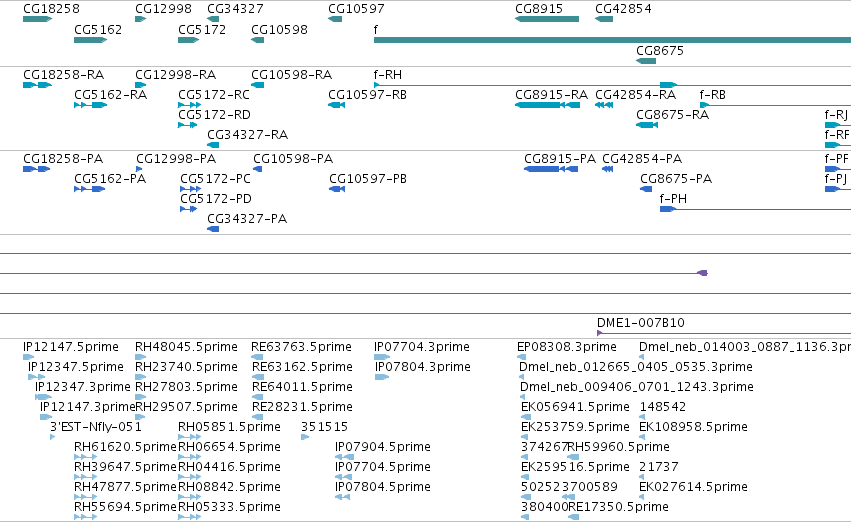
Task: Open the f-PH protein label
Action: point(674,199)
